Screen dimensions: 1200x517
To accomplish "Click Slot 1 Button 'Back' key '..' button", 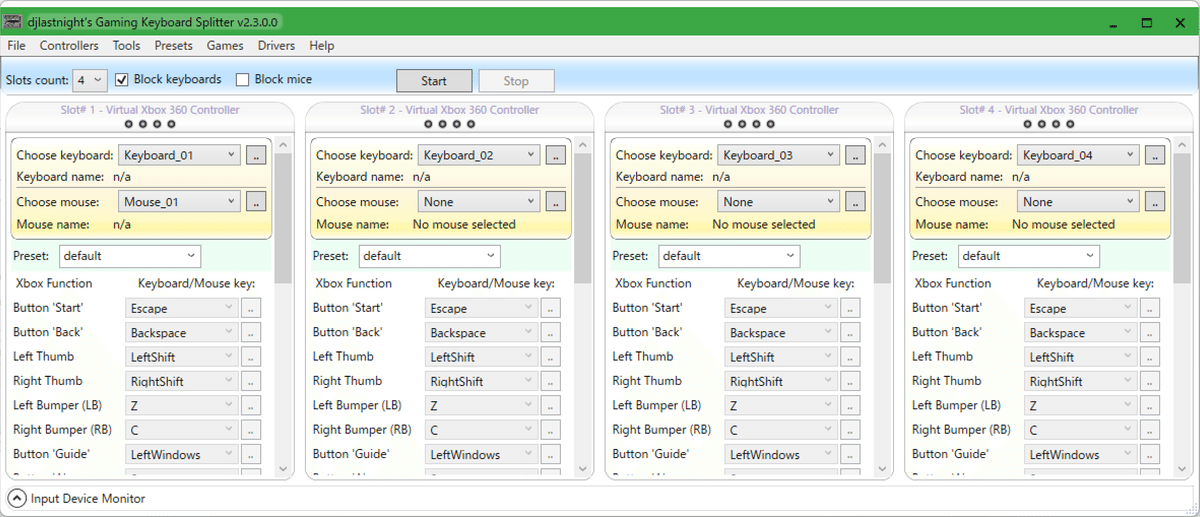I will pyautogui.click(x=251, y=333).
